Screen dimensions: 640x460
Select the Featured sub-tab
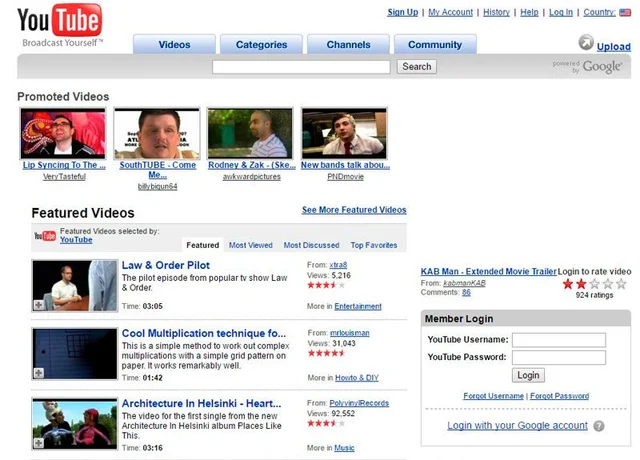202,245
